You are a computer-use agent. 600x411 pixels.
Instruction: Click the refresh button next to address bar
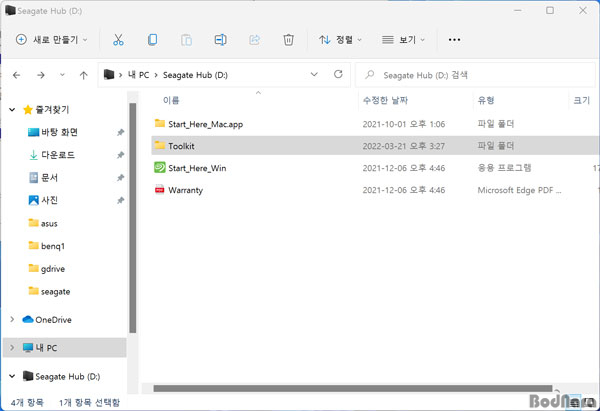tap(338, 74)
